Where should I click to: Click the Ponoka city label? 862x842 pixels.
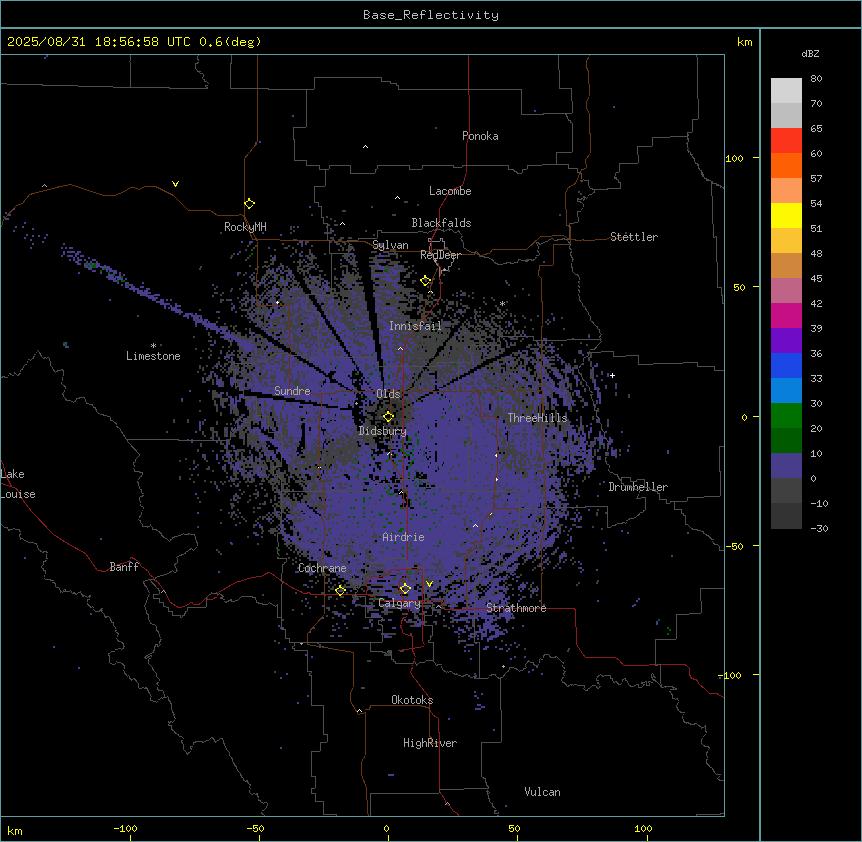(480, 136)
